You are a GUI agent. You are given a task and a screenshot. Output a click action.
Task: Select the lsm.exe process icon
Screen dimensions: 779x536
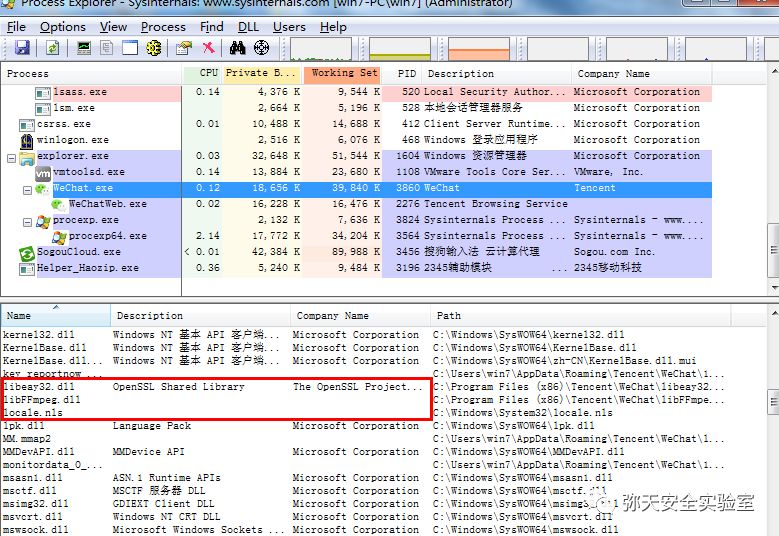43,109
